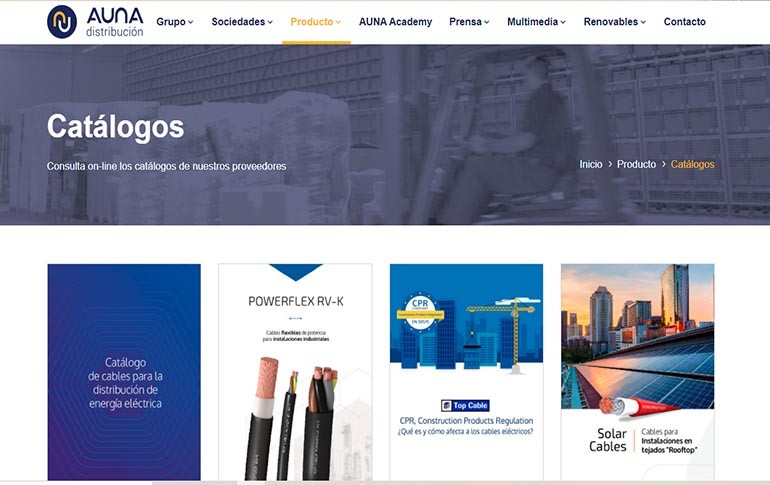Expand the Grupo dropdown menu

175,22
